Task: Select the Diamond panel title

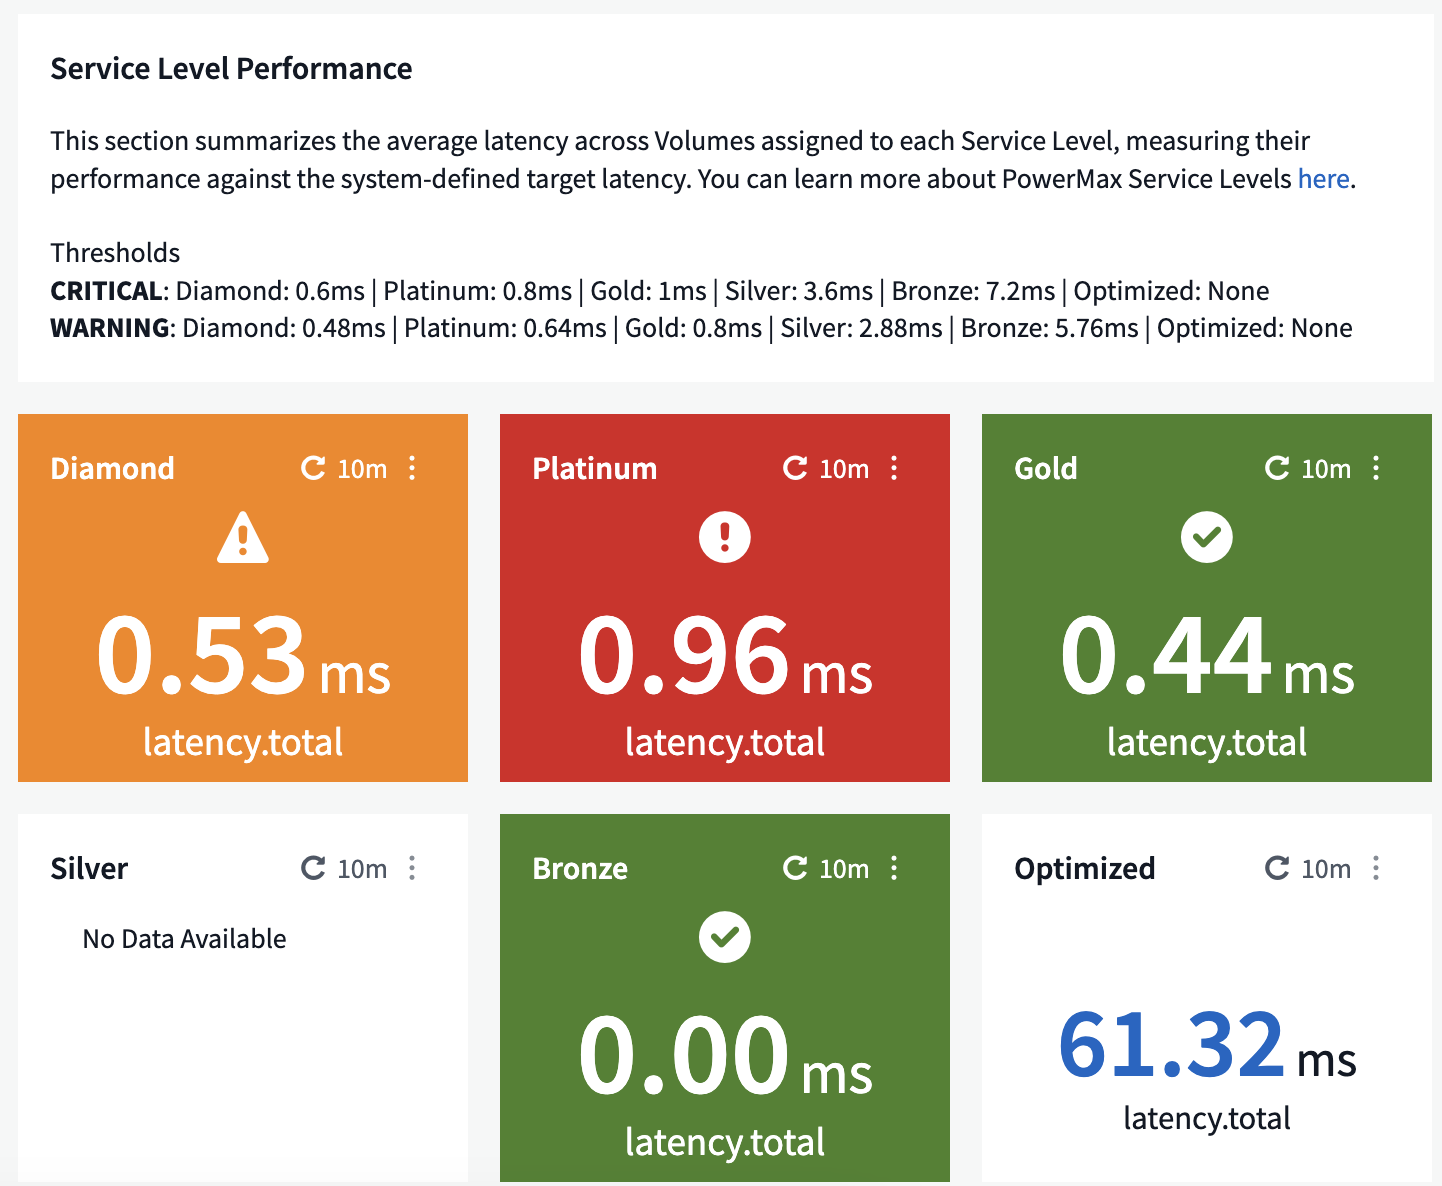Action: pos(113,468)
